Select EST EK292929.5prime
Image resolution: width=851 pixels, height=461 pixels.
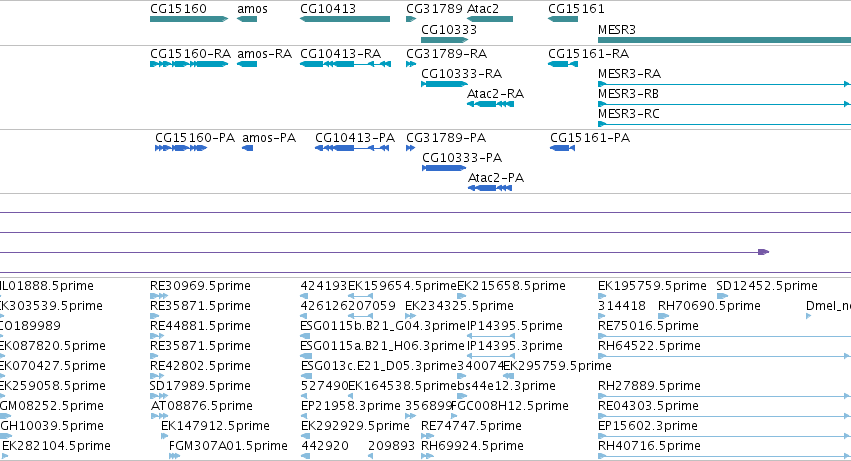[x=355, y=426]
